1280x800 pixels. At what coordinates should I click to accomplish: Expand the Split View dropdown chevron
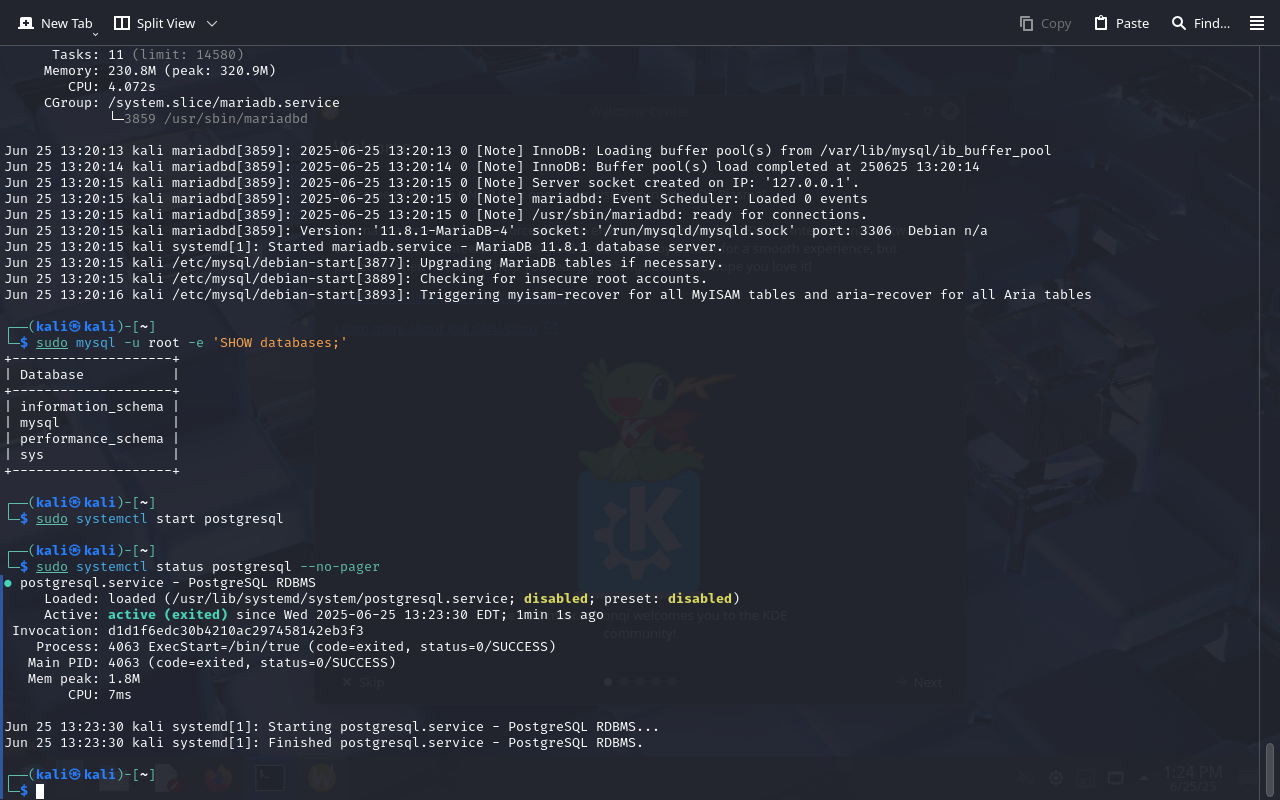point(211,23)
